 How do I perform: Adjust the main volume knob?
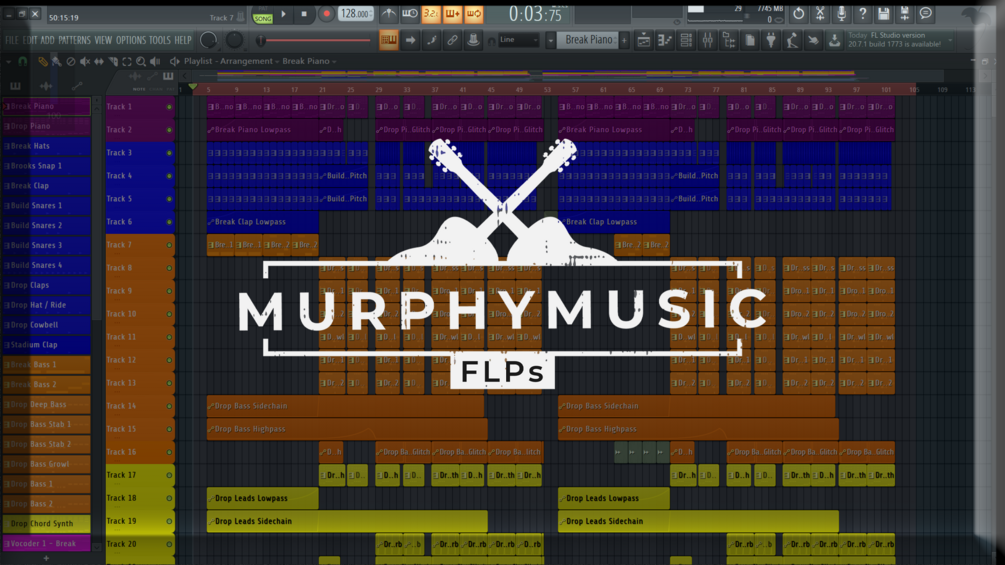pos(208,40)
